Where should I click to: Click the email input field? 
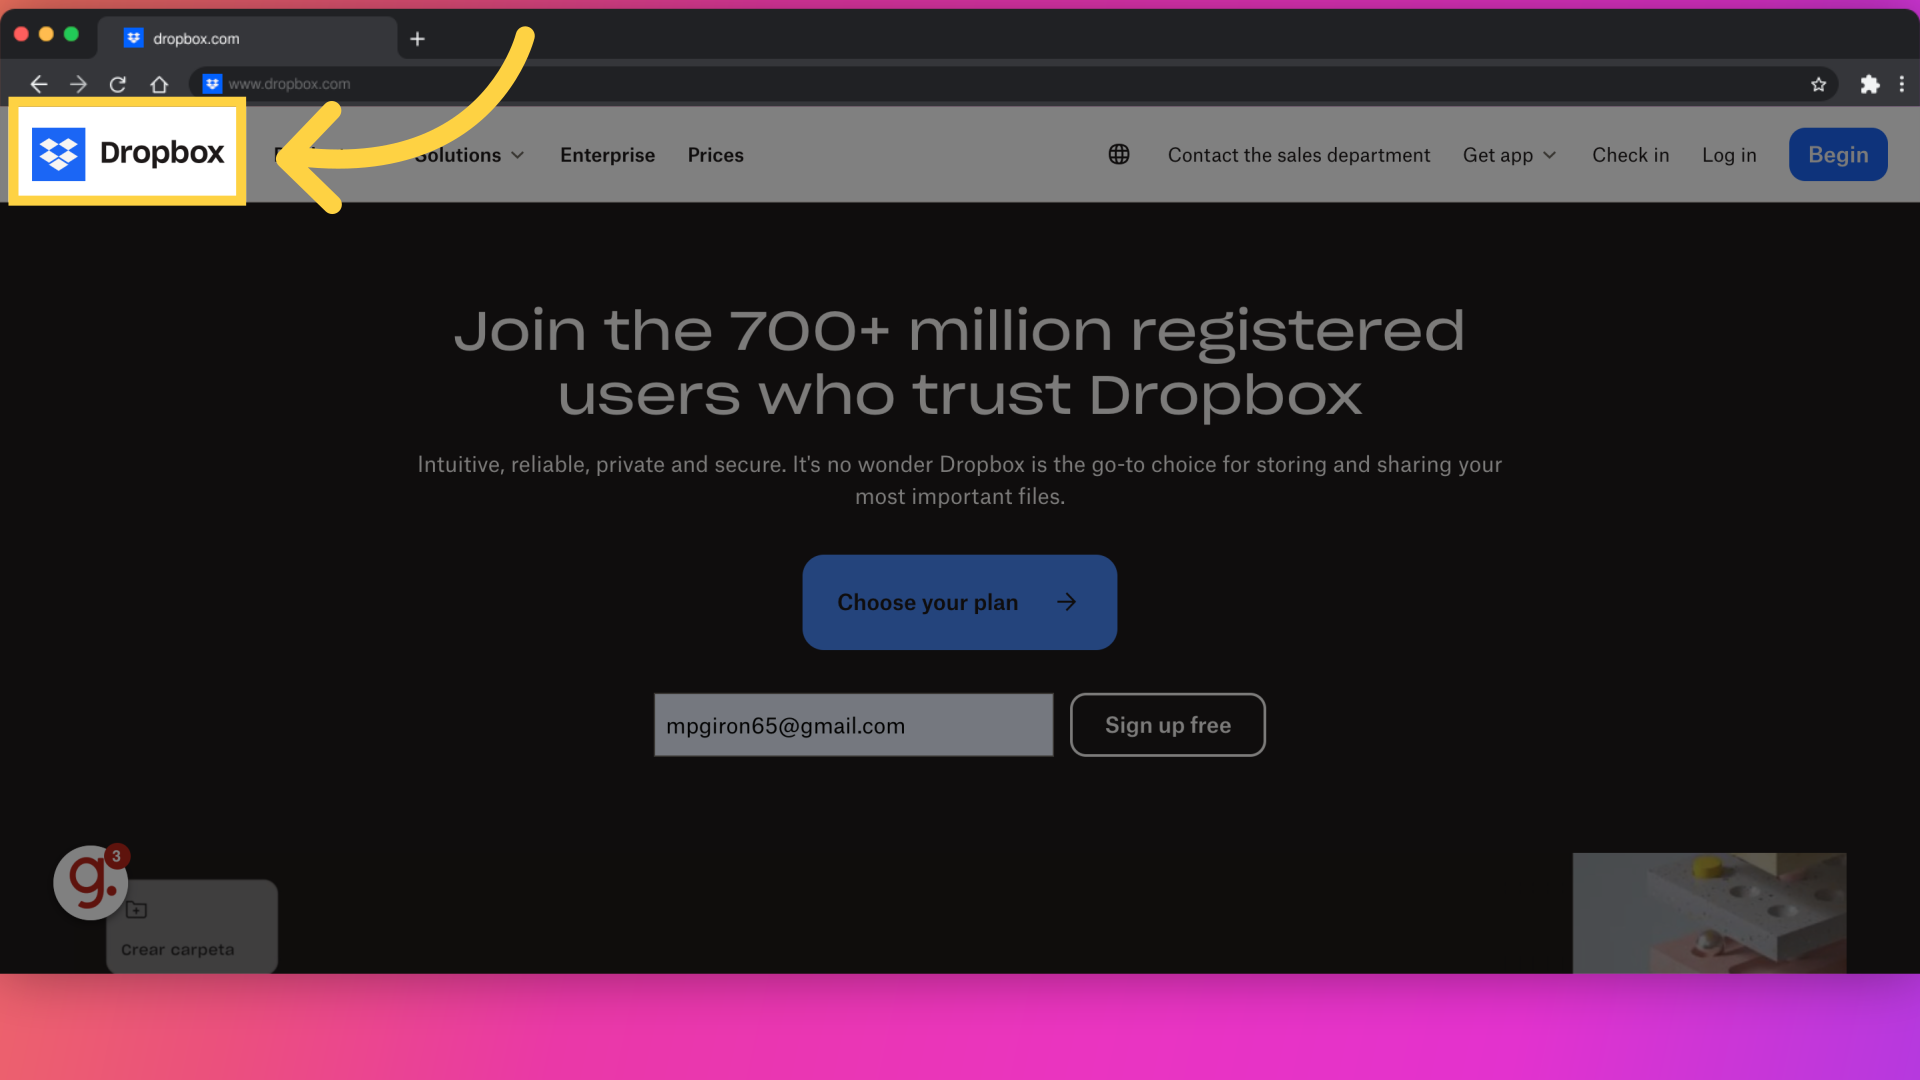click(x=853, y=725)
